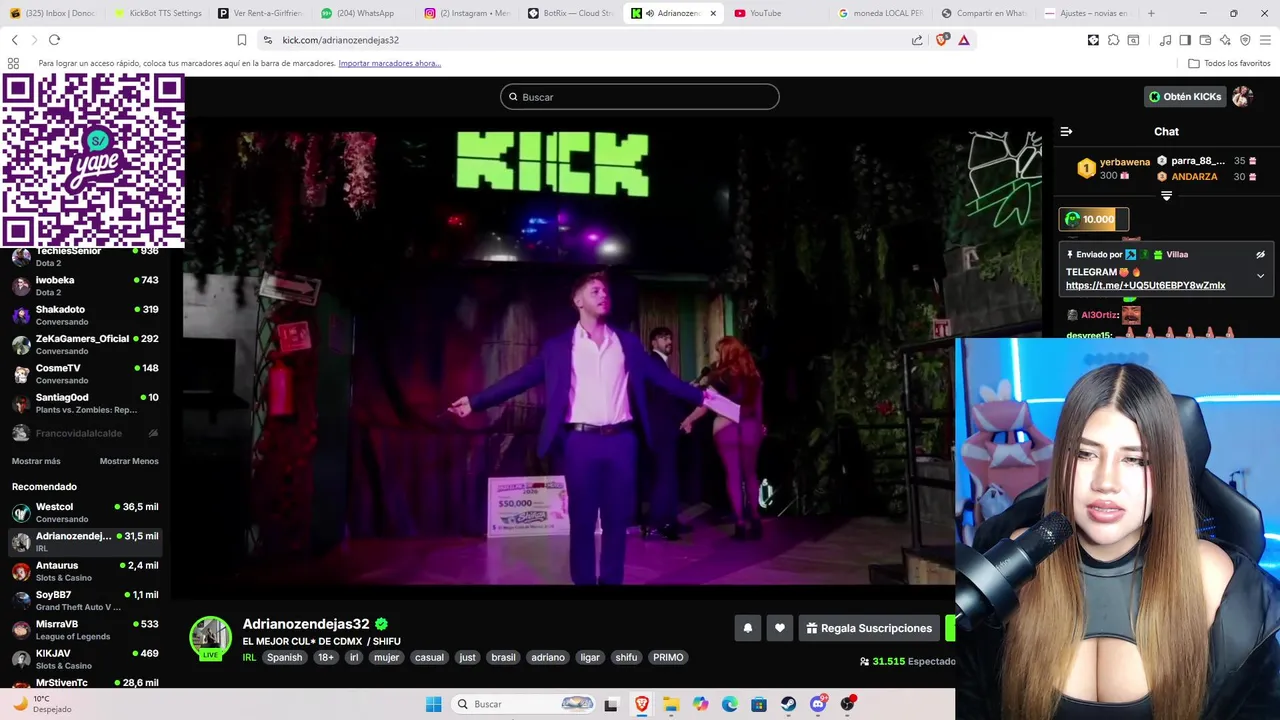The height and width of the screenshot is (720, 1280).
Task: Click Regala Suscripciones button
Action: tap(869, 628)
